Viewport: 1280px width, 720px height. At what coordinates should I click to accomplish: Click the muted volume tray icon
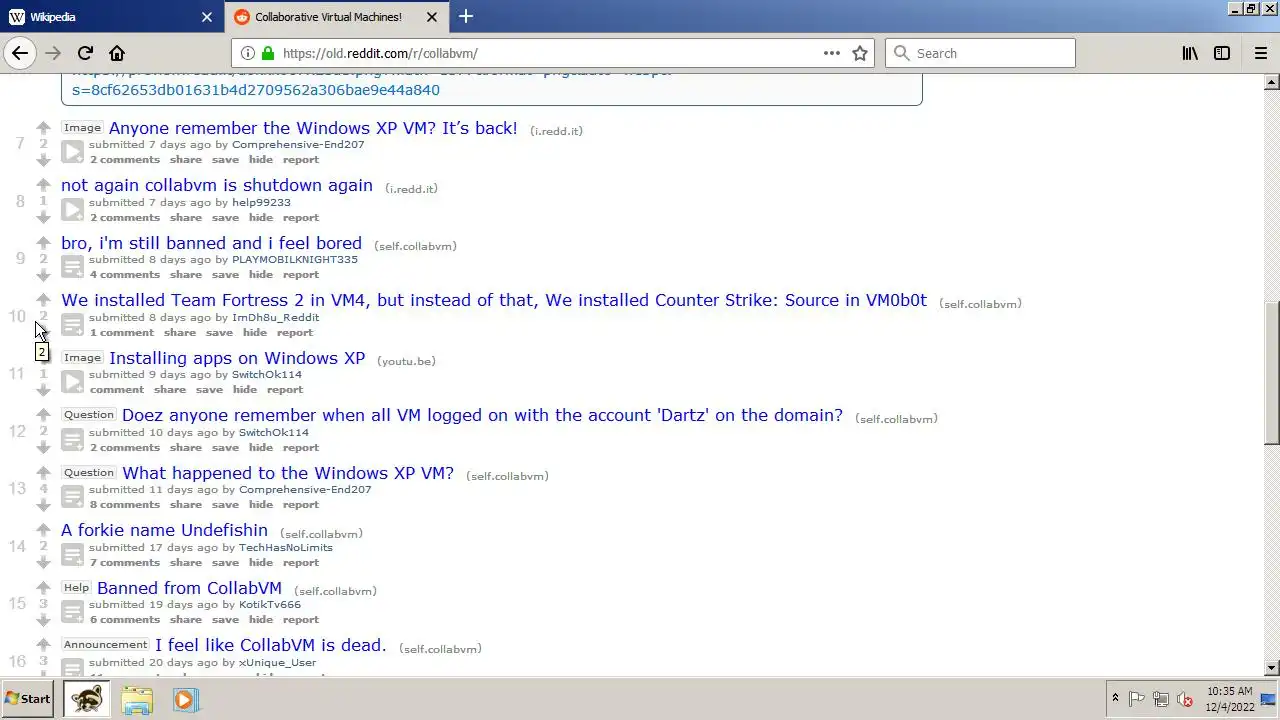click(x=1185, y=699)
